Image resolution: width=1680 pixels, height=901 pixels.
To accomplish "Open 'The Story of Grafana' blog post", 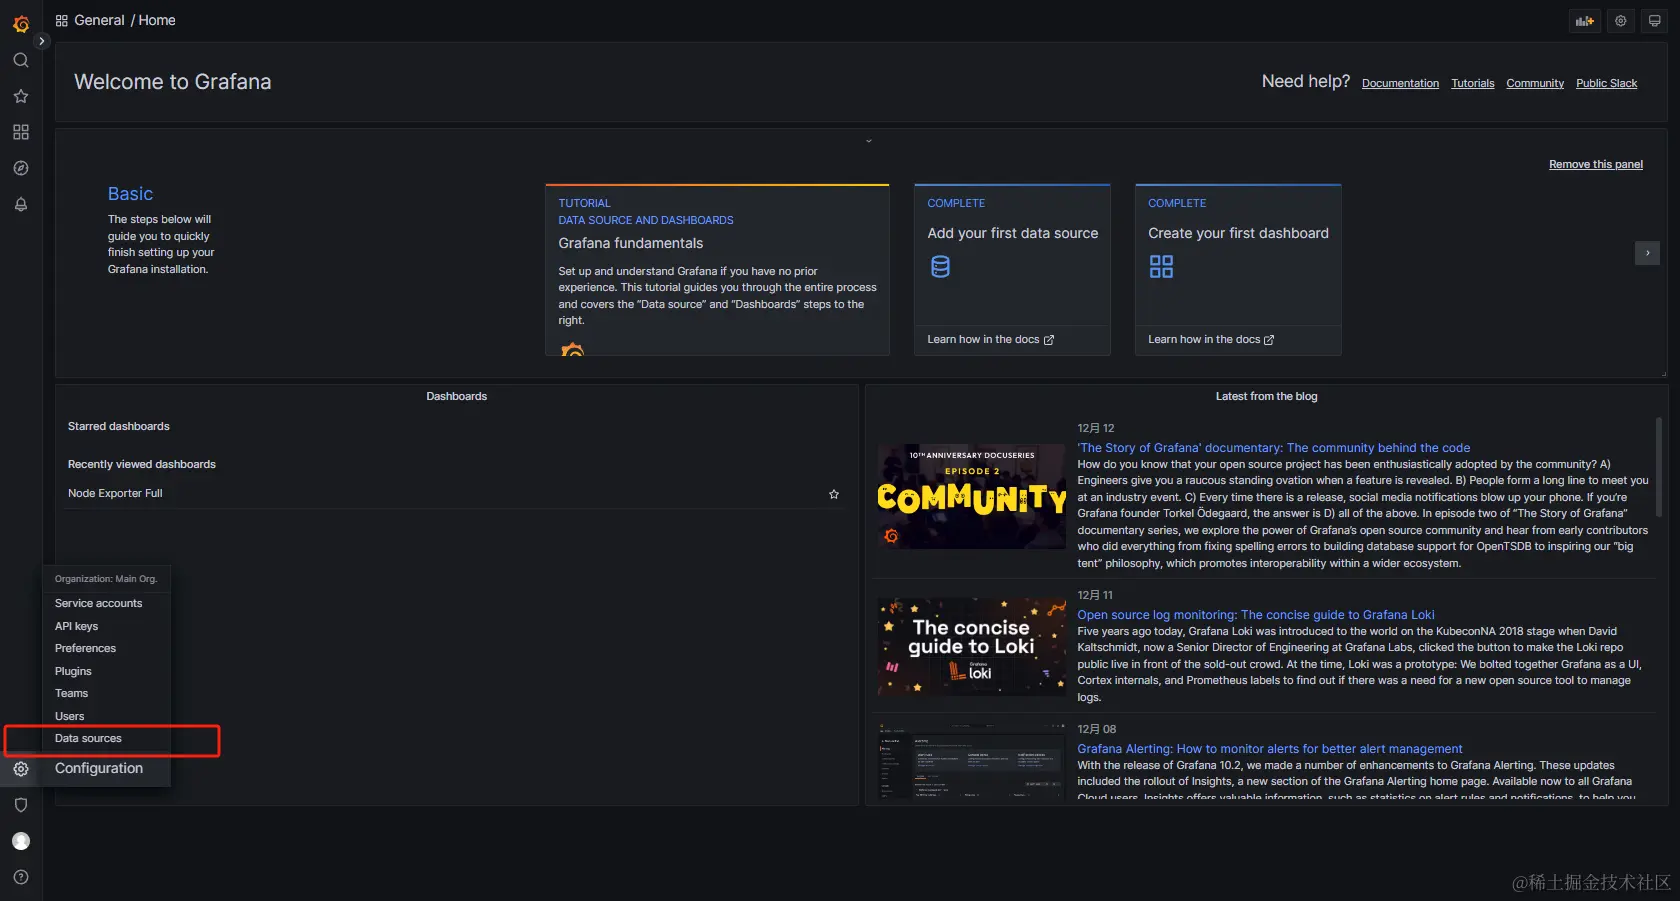I will (1273, 448).
